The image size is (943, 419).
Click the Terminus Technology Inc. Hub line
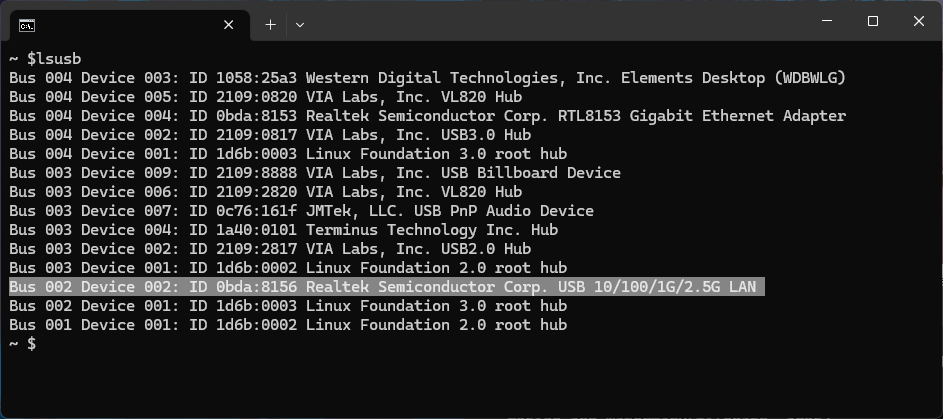(x=283, y=230)
